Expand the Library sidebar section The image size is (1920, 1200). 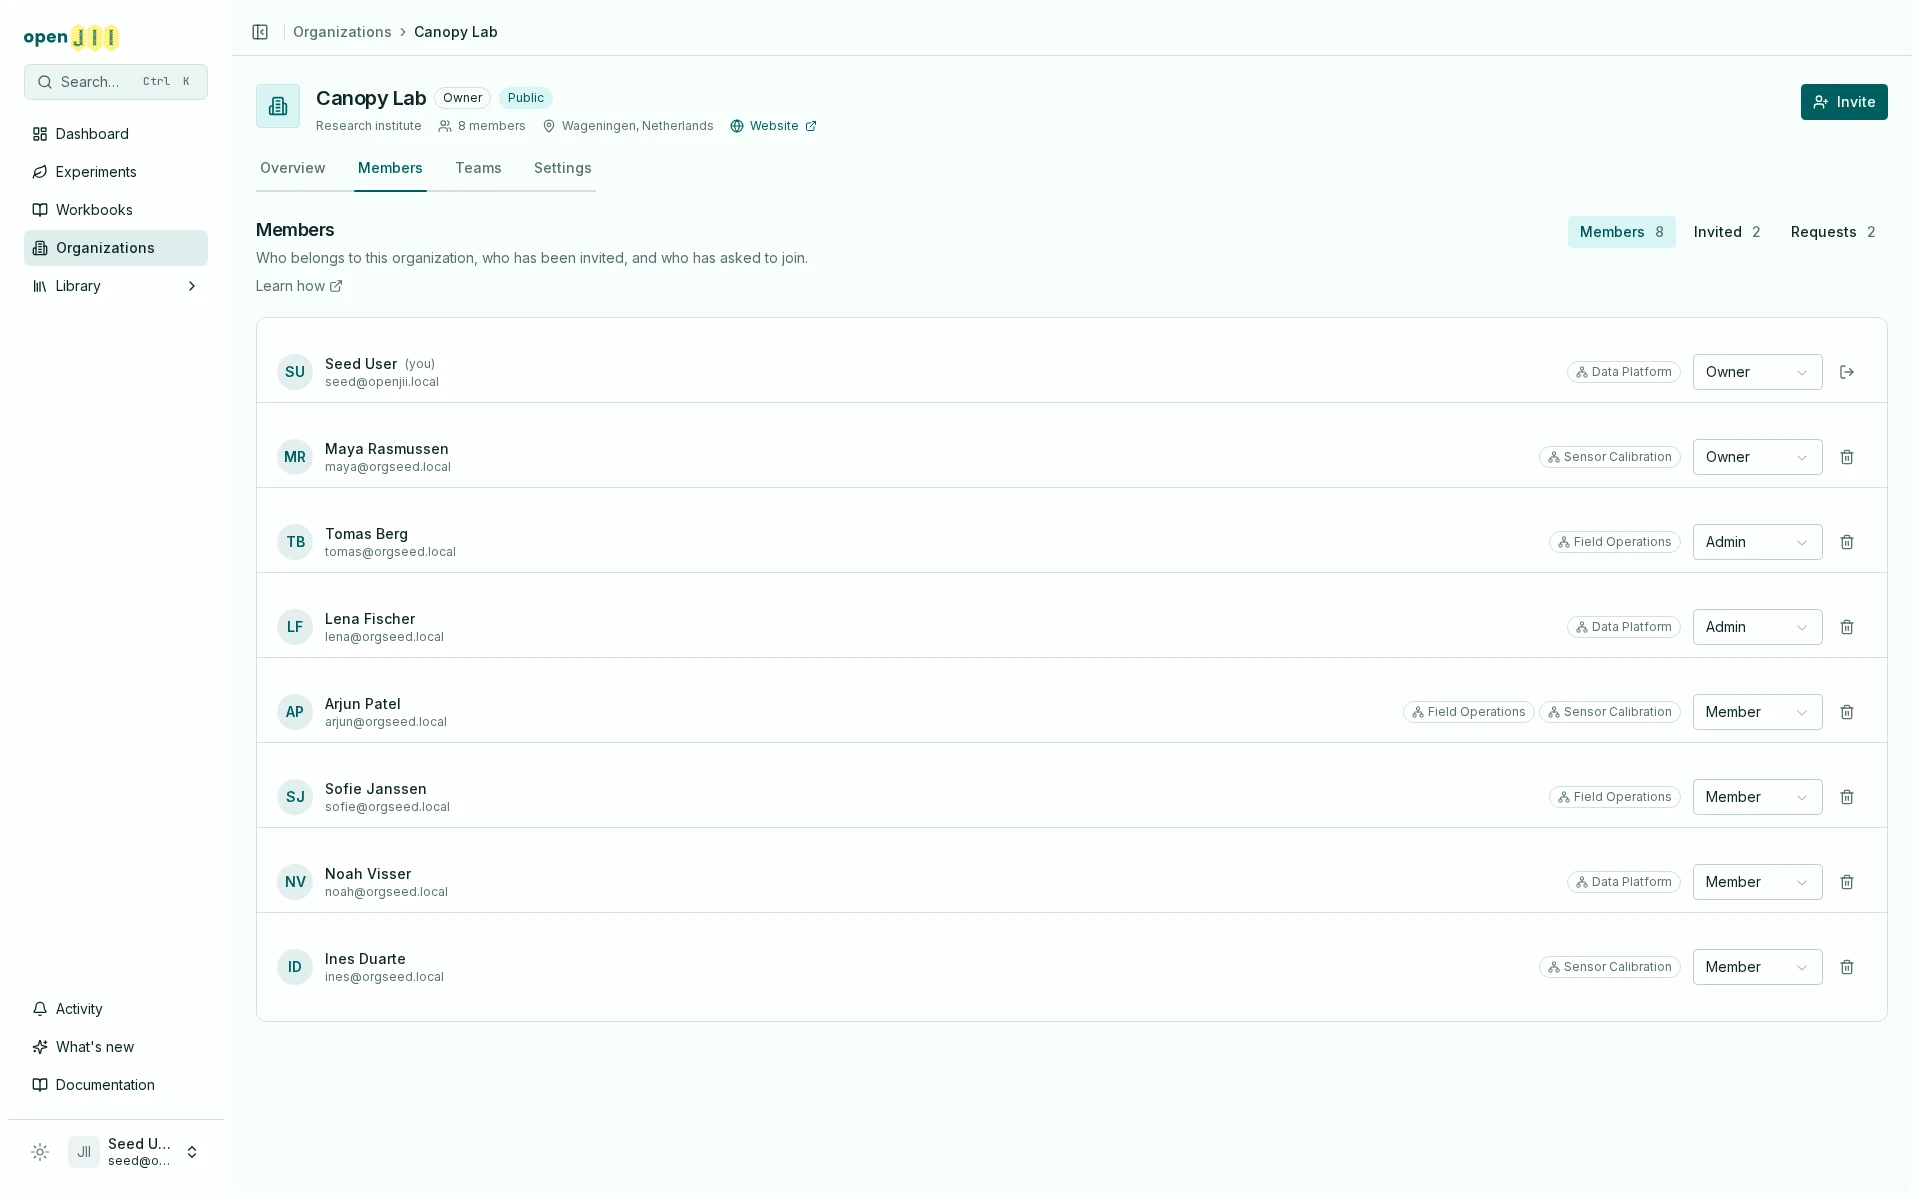point(116,286)
